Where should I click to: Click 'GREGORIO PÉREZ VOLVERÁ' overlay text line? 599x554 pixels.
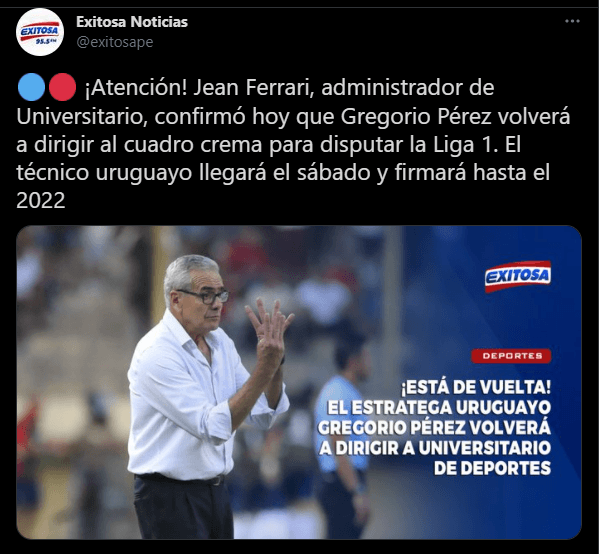(x=434, y=428)
